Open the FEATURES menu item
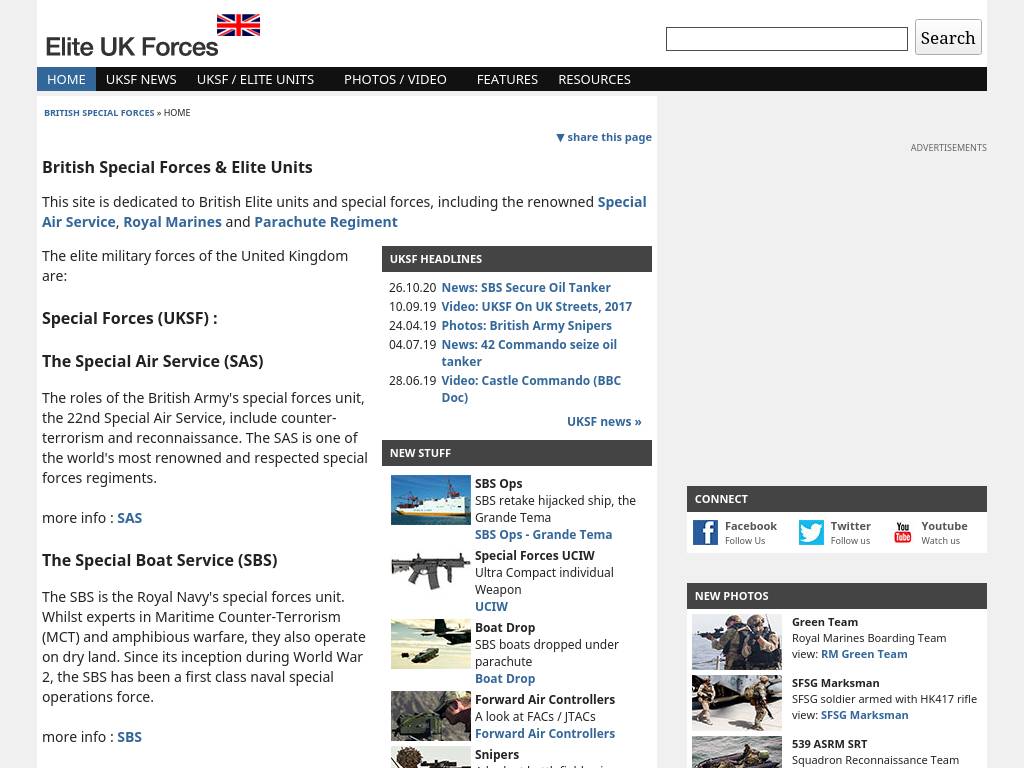 pos(507,79)
